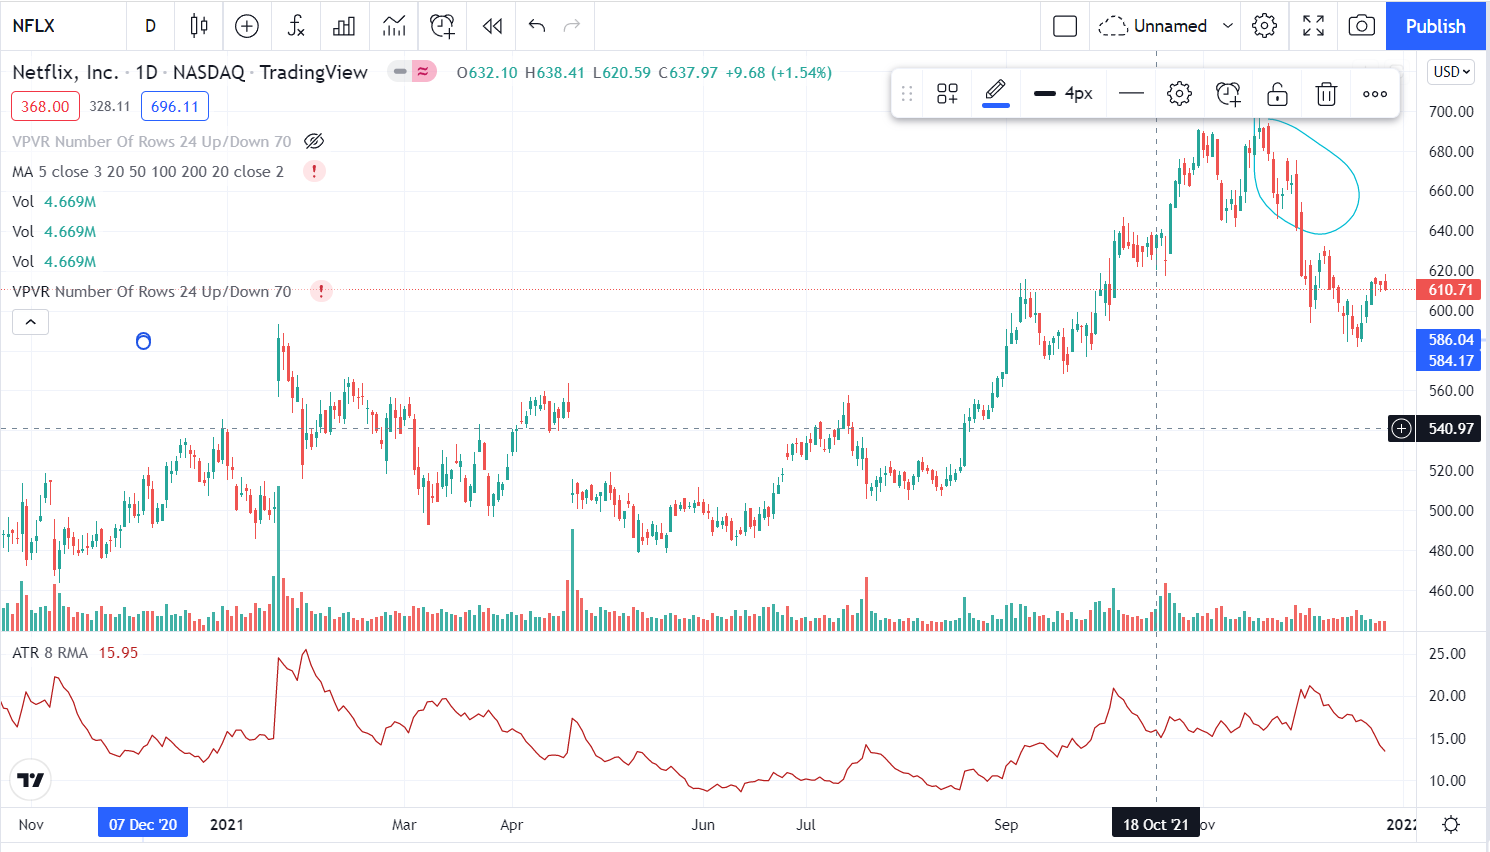Enter fullscreen mode
Image resolution: width=1490 pixels, height=852 pixels.
[x=1313, y=26]
